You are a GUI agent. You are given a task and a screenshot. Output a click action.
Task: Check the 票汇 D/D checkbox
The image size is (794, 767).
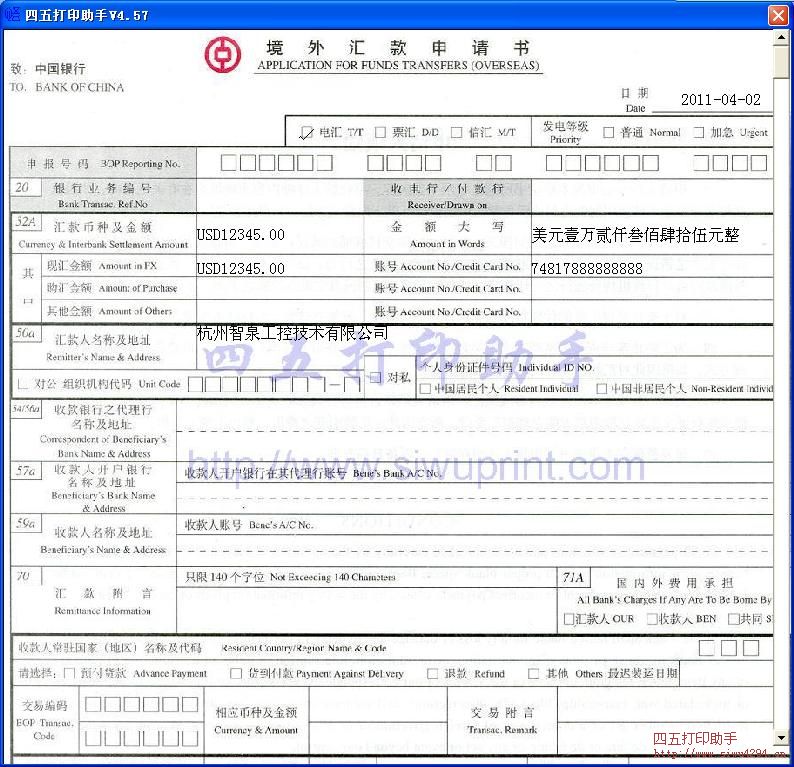pos(380,132)
